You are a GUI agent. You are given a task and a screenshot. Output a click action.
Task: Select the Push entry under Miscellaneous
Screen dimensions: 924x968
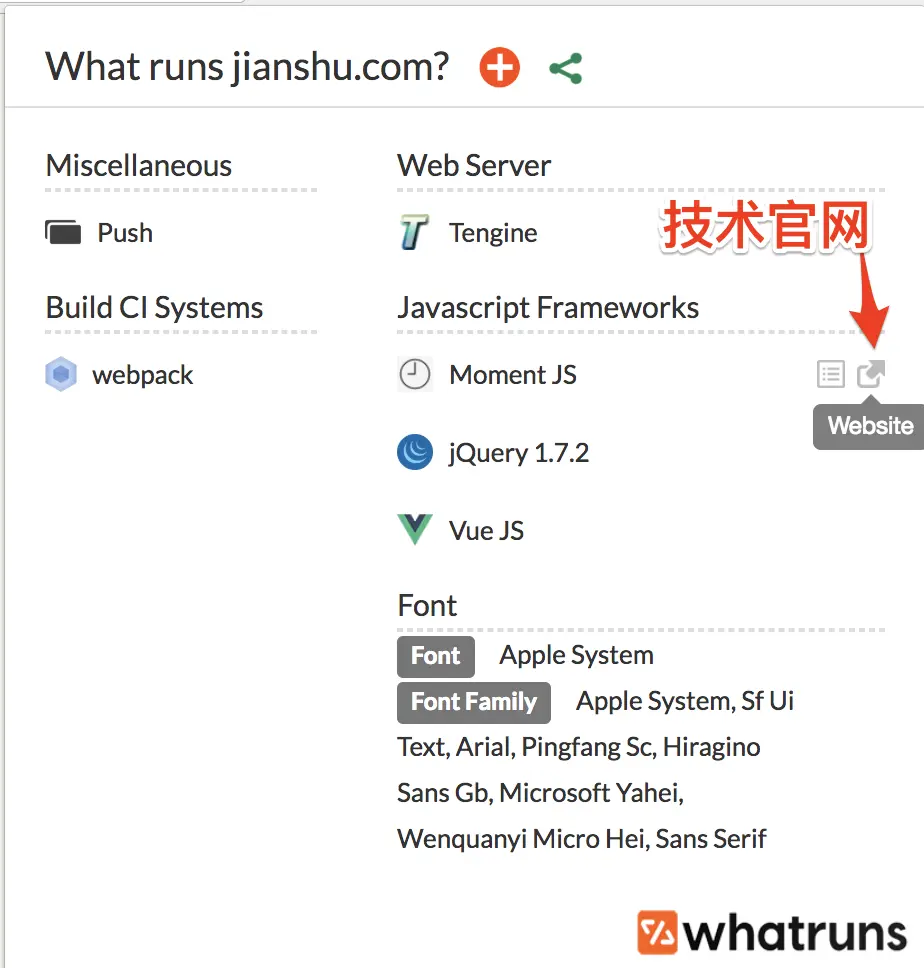pyautogui.click(x=125, y=233)
